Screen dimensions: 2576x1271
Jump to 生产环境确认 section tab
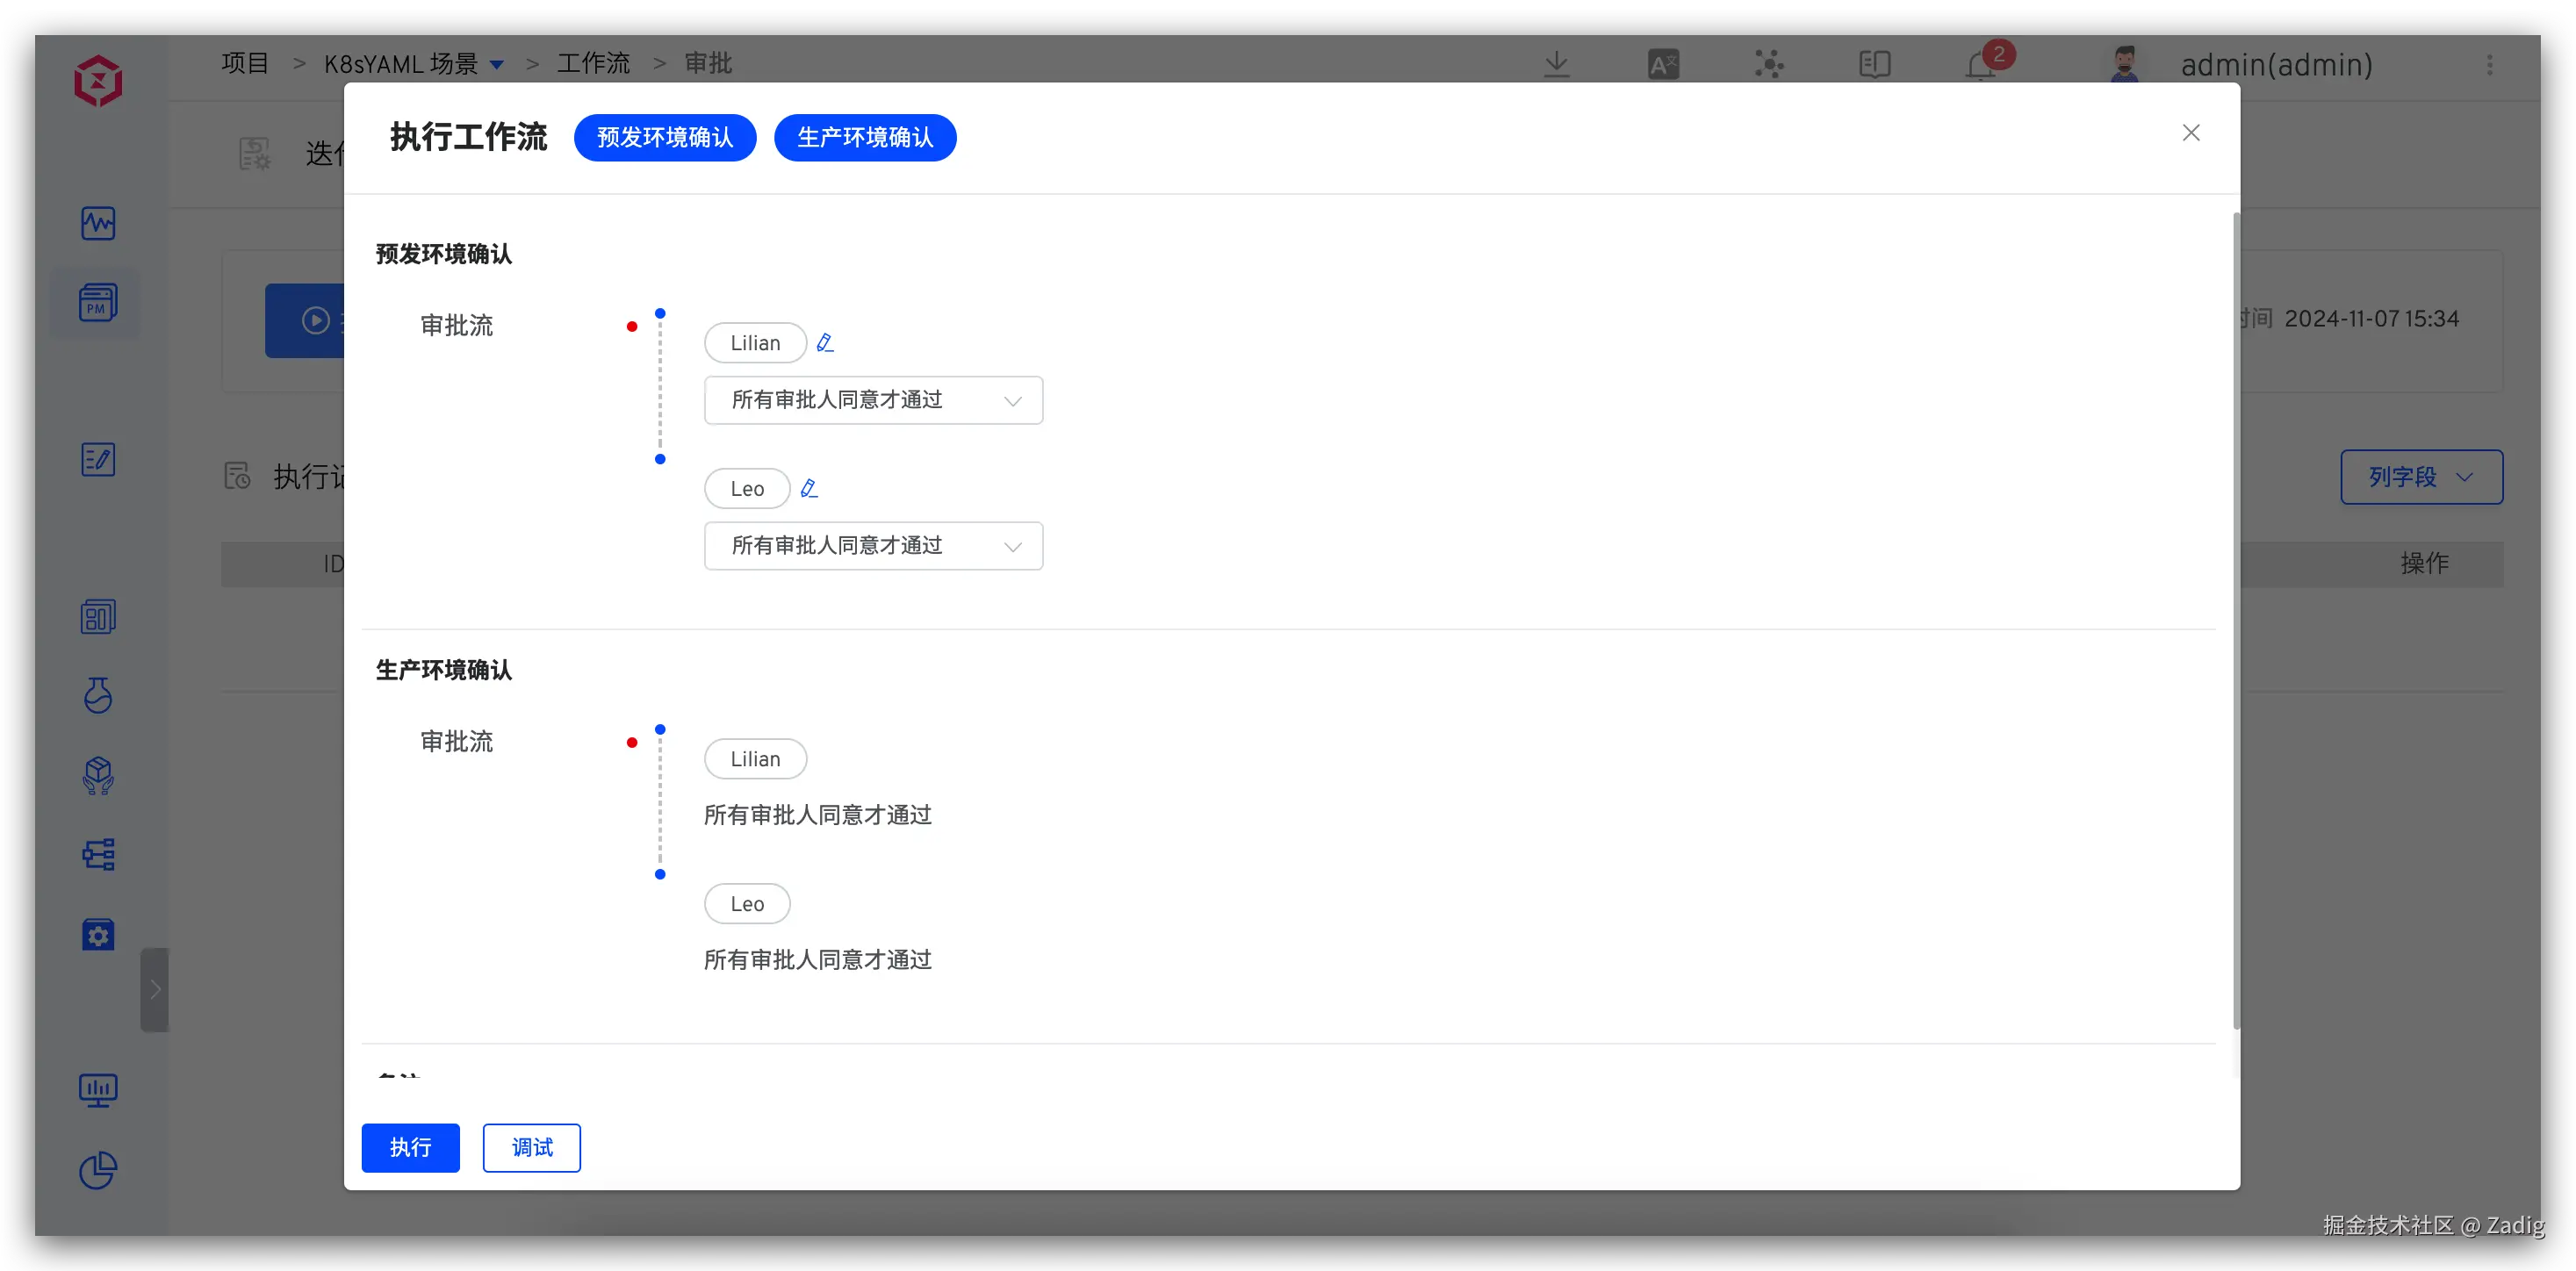pos(865,137)
